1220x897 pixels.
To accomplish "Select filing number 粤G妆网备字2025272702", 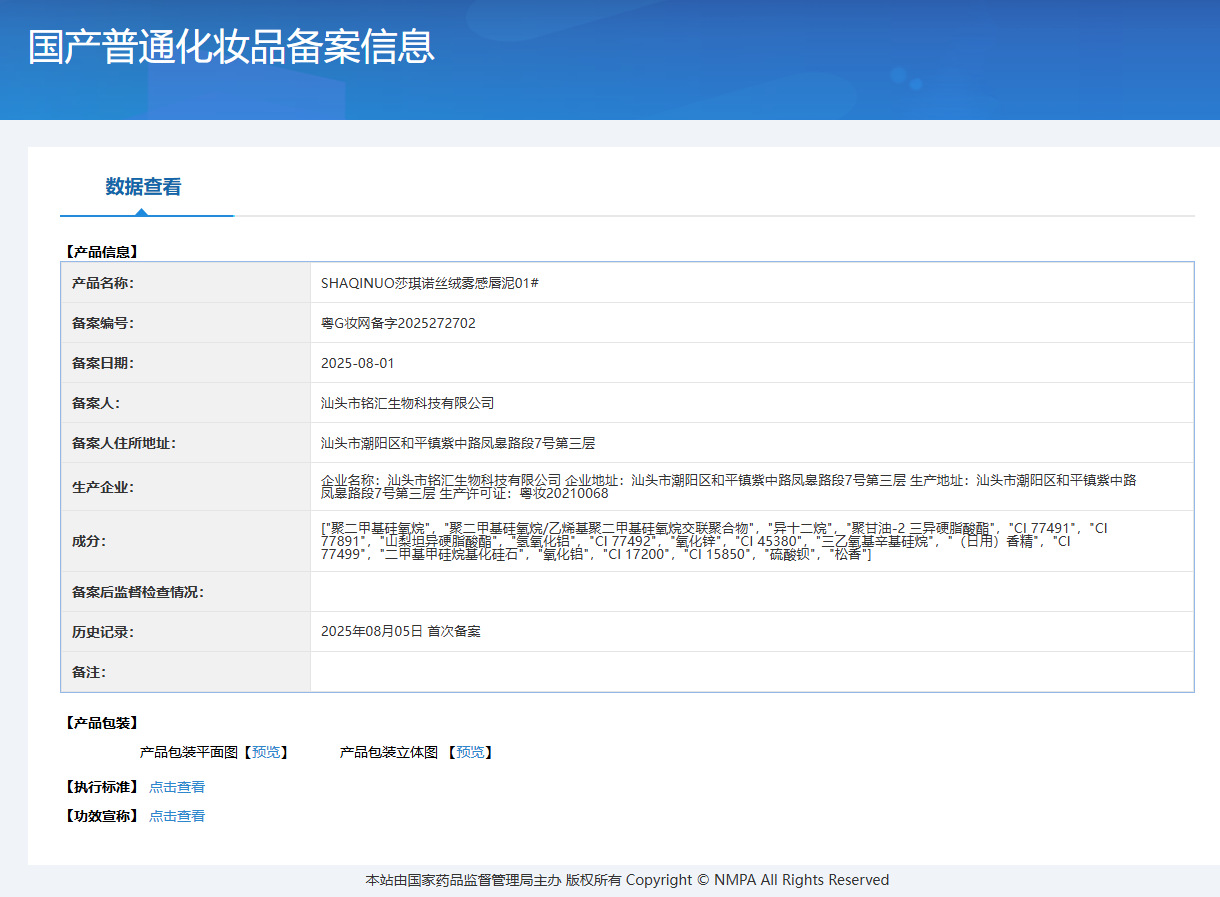I will [398, 323].
